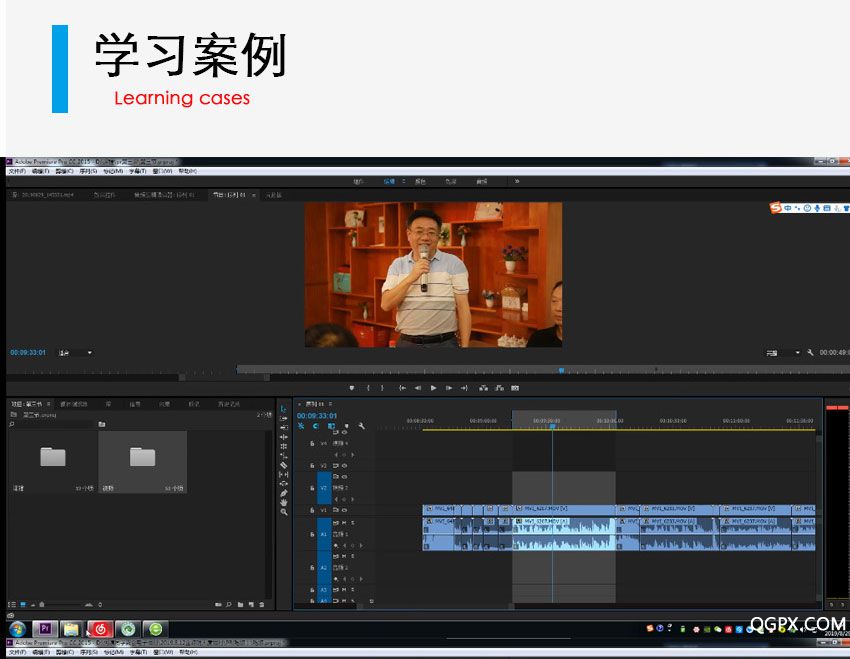
Task: Open the 字幕(T) menu
Action: [138, 171]
